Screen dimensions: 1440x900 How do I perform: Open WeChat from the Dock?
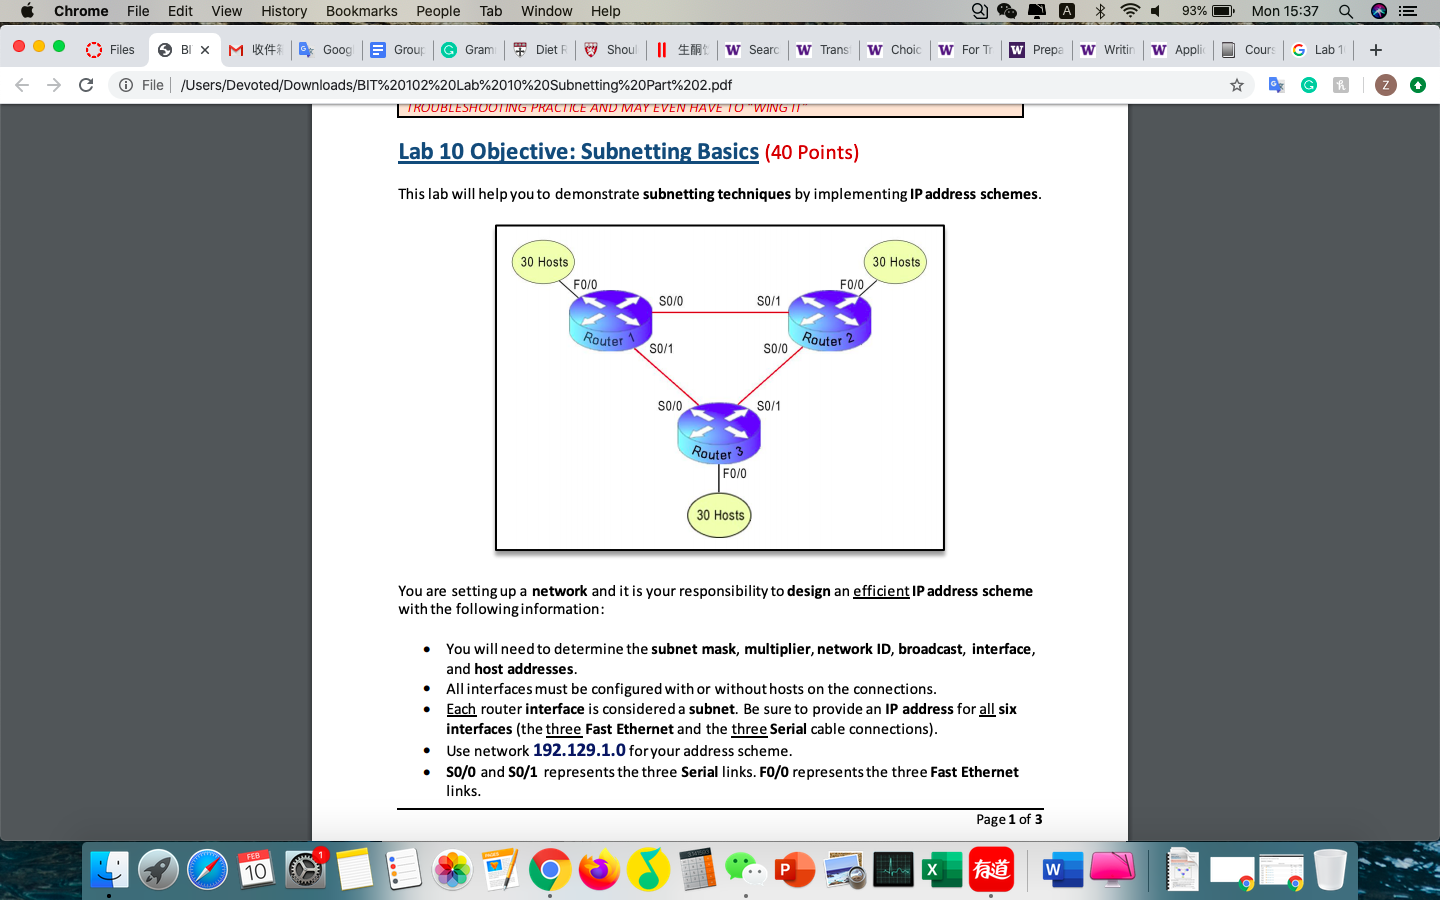click(747, 869)
